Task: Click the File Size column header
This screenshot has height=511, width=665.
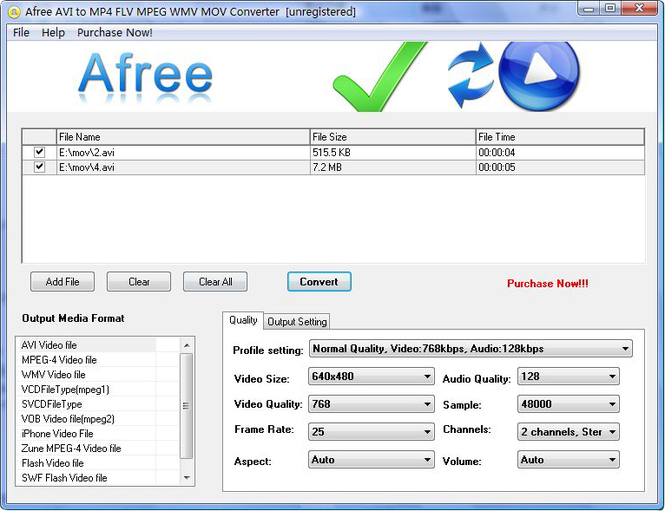Action: coord(392,137)
